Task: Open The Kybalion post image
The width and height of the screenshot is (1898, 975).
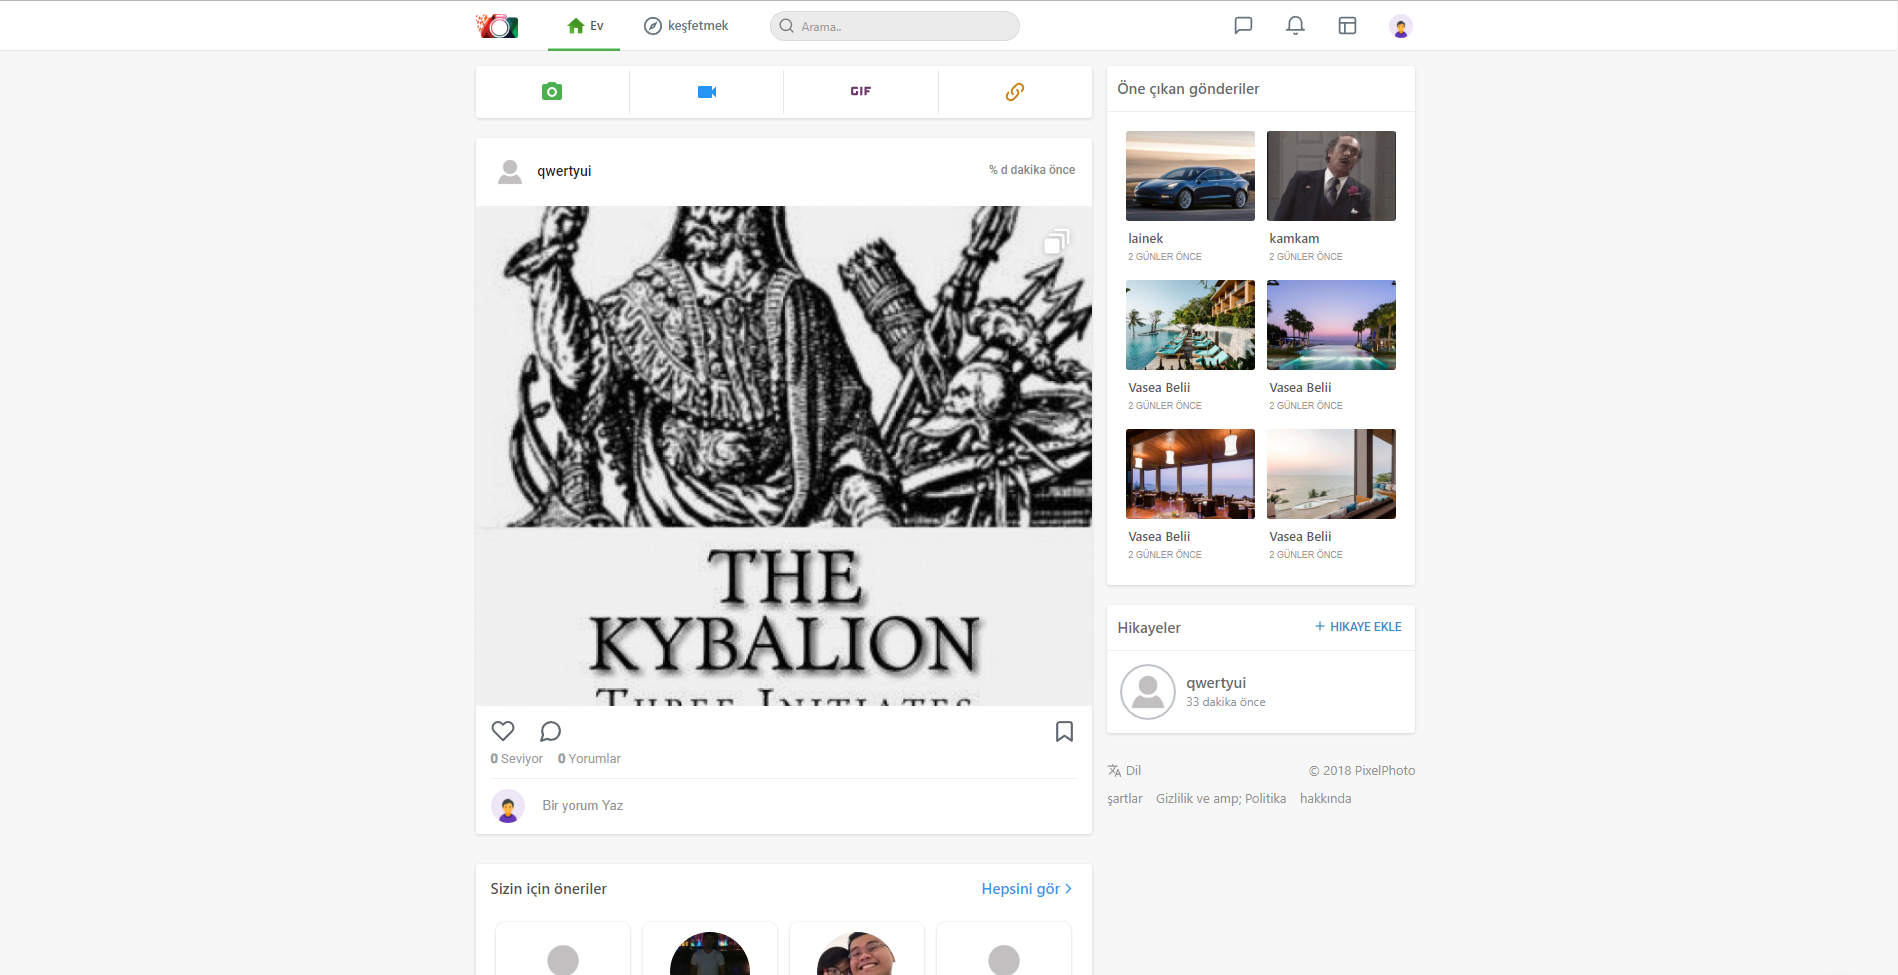Action: point(784,456)
